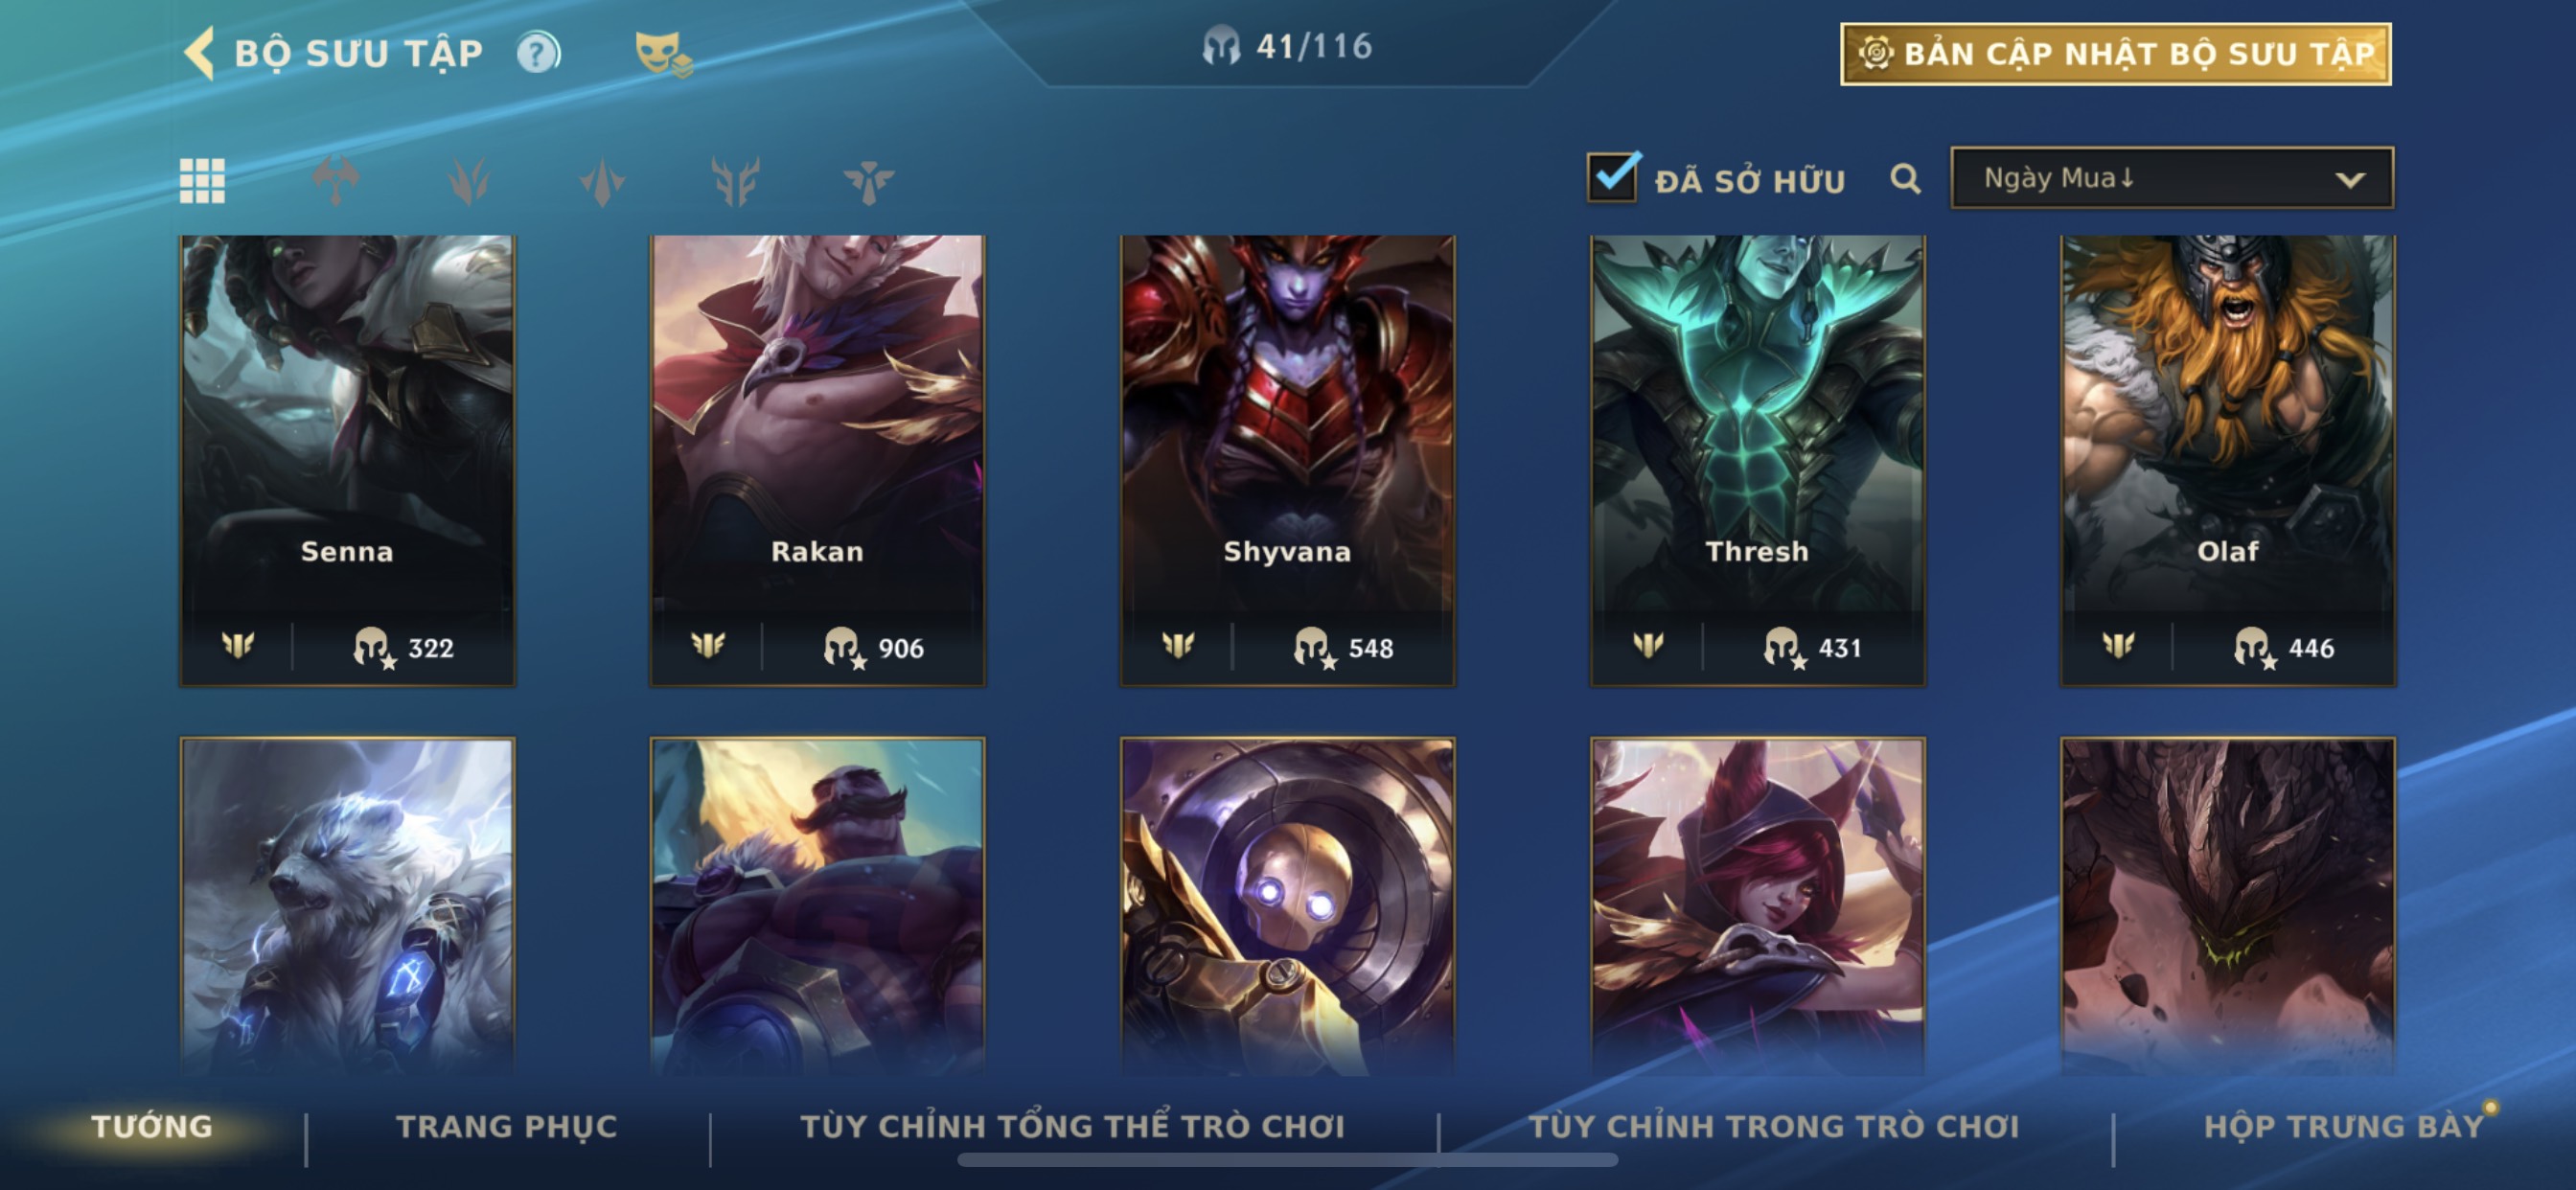Open the theater masks icon
The width and height of the screenshot is (2576, 1190).
(x=662, y=54)
